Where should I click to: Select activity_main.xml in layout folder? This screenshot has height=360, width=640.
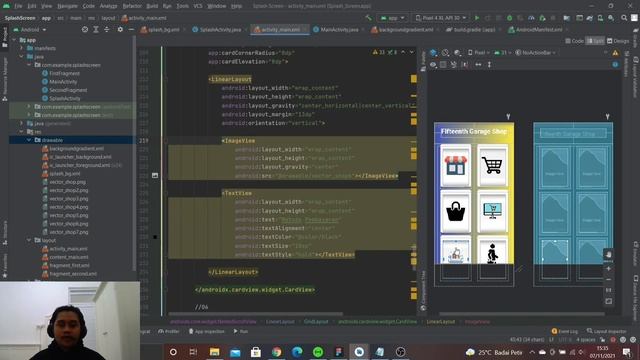(68, 249)
